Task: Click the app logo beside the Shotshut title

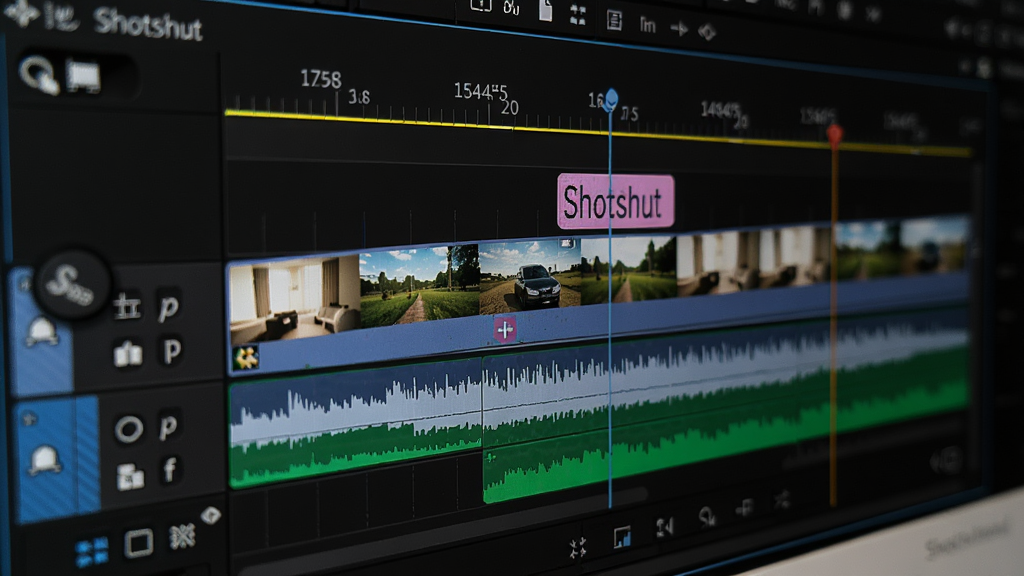Action: pos(21,12)
